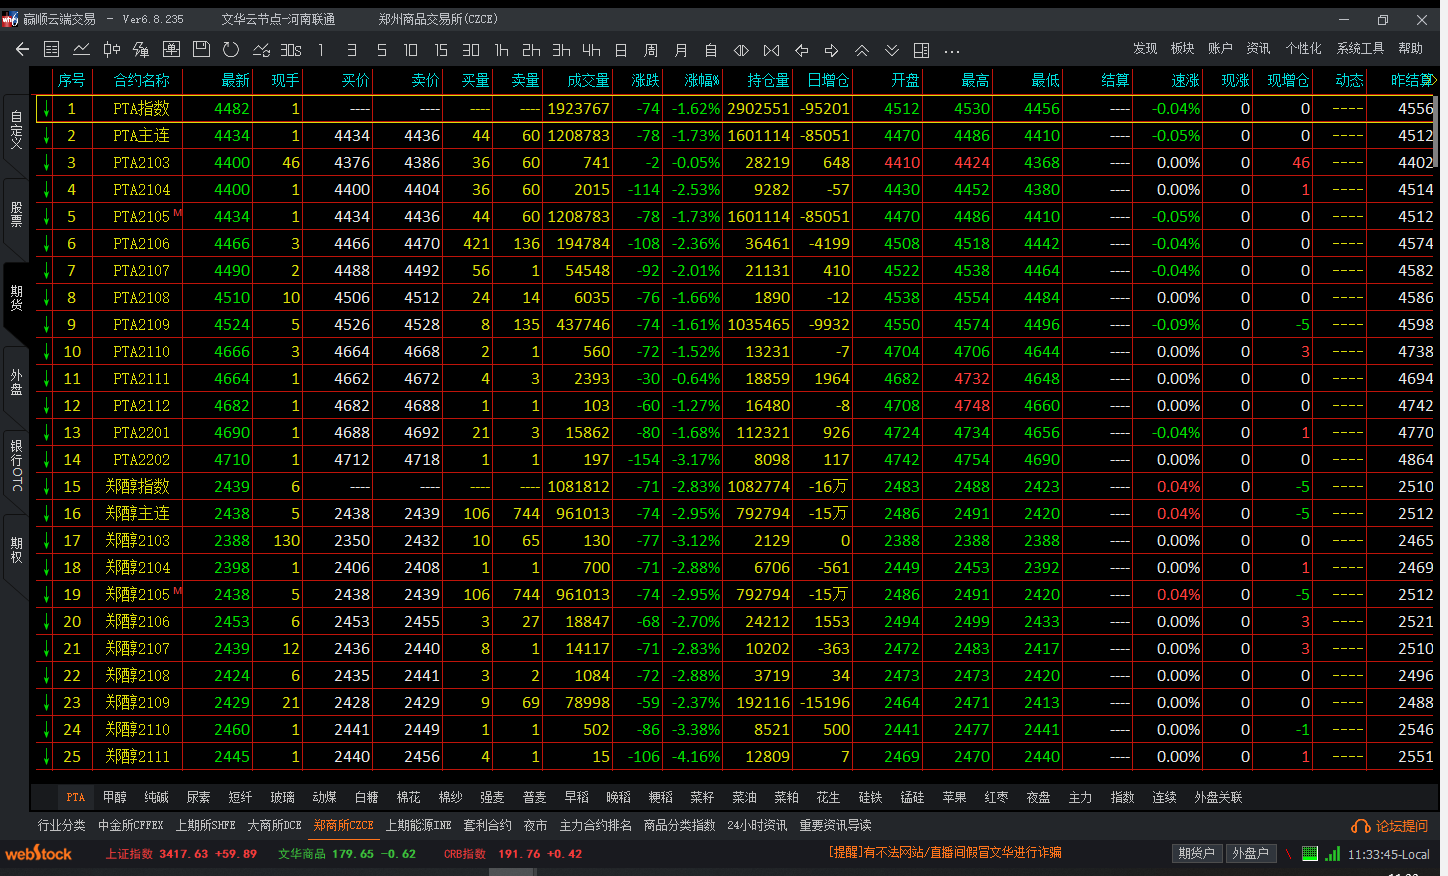This screenshot has height=876, width=1448.
Task: Select the 1h period button
Action: (501, 49)
